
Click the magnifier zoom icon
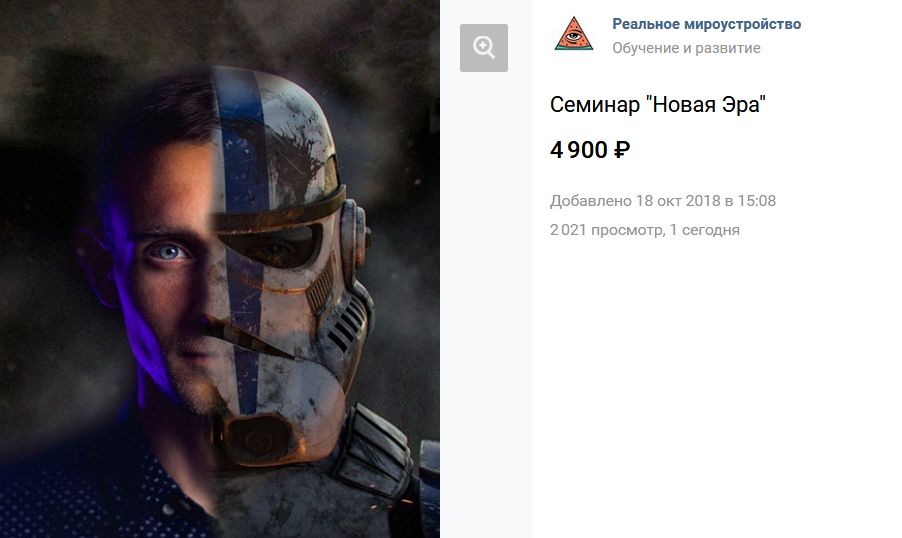[x=484, y=48]
